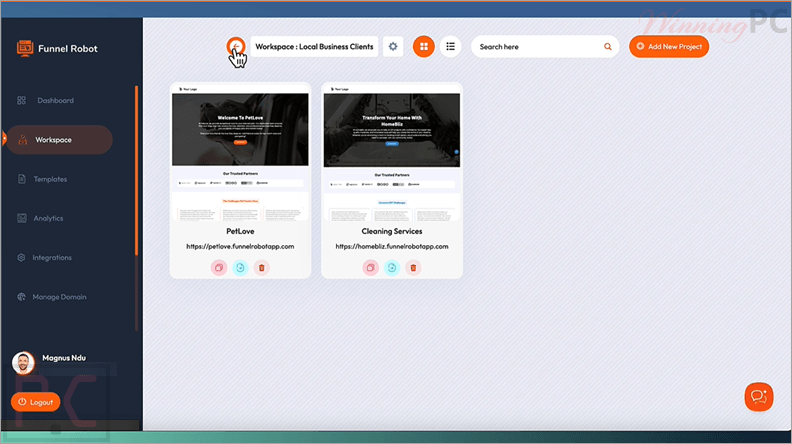Screen dimensions: 792x444
Task: Go back using the orange arrow button
Action: (x=235, y=46)
